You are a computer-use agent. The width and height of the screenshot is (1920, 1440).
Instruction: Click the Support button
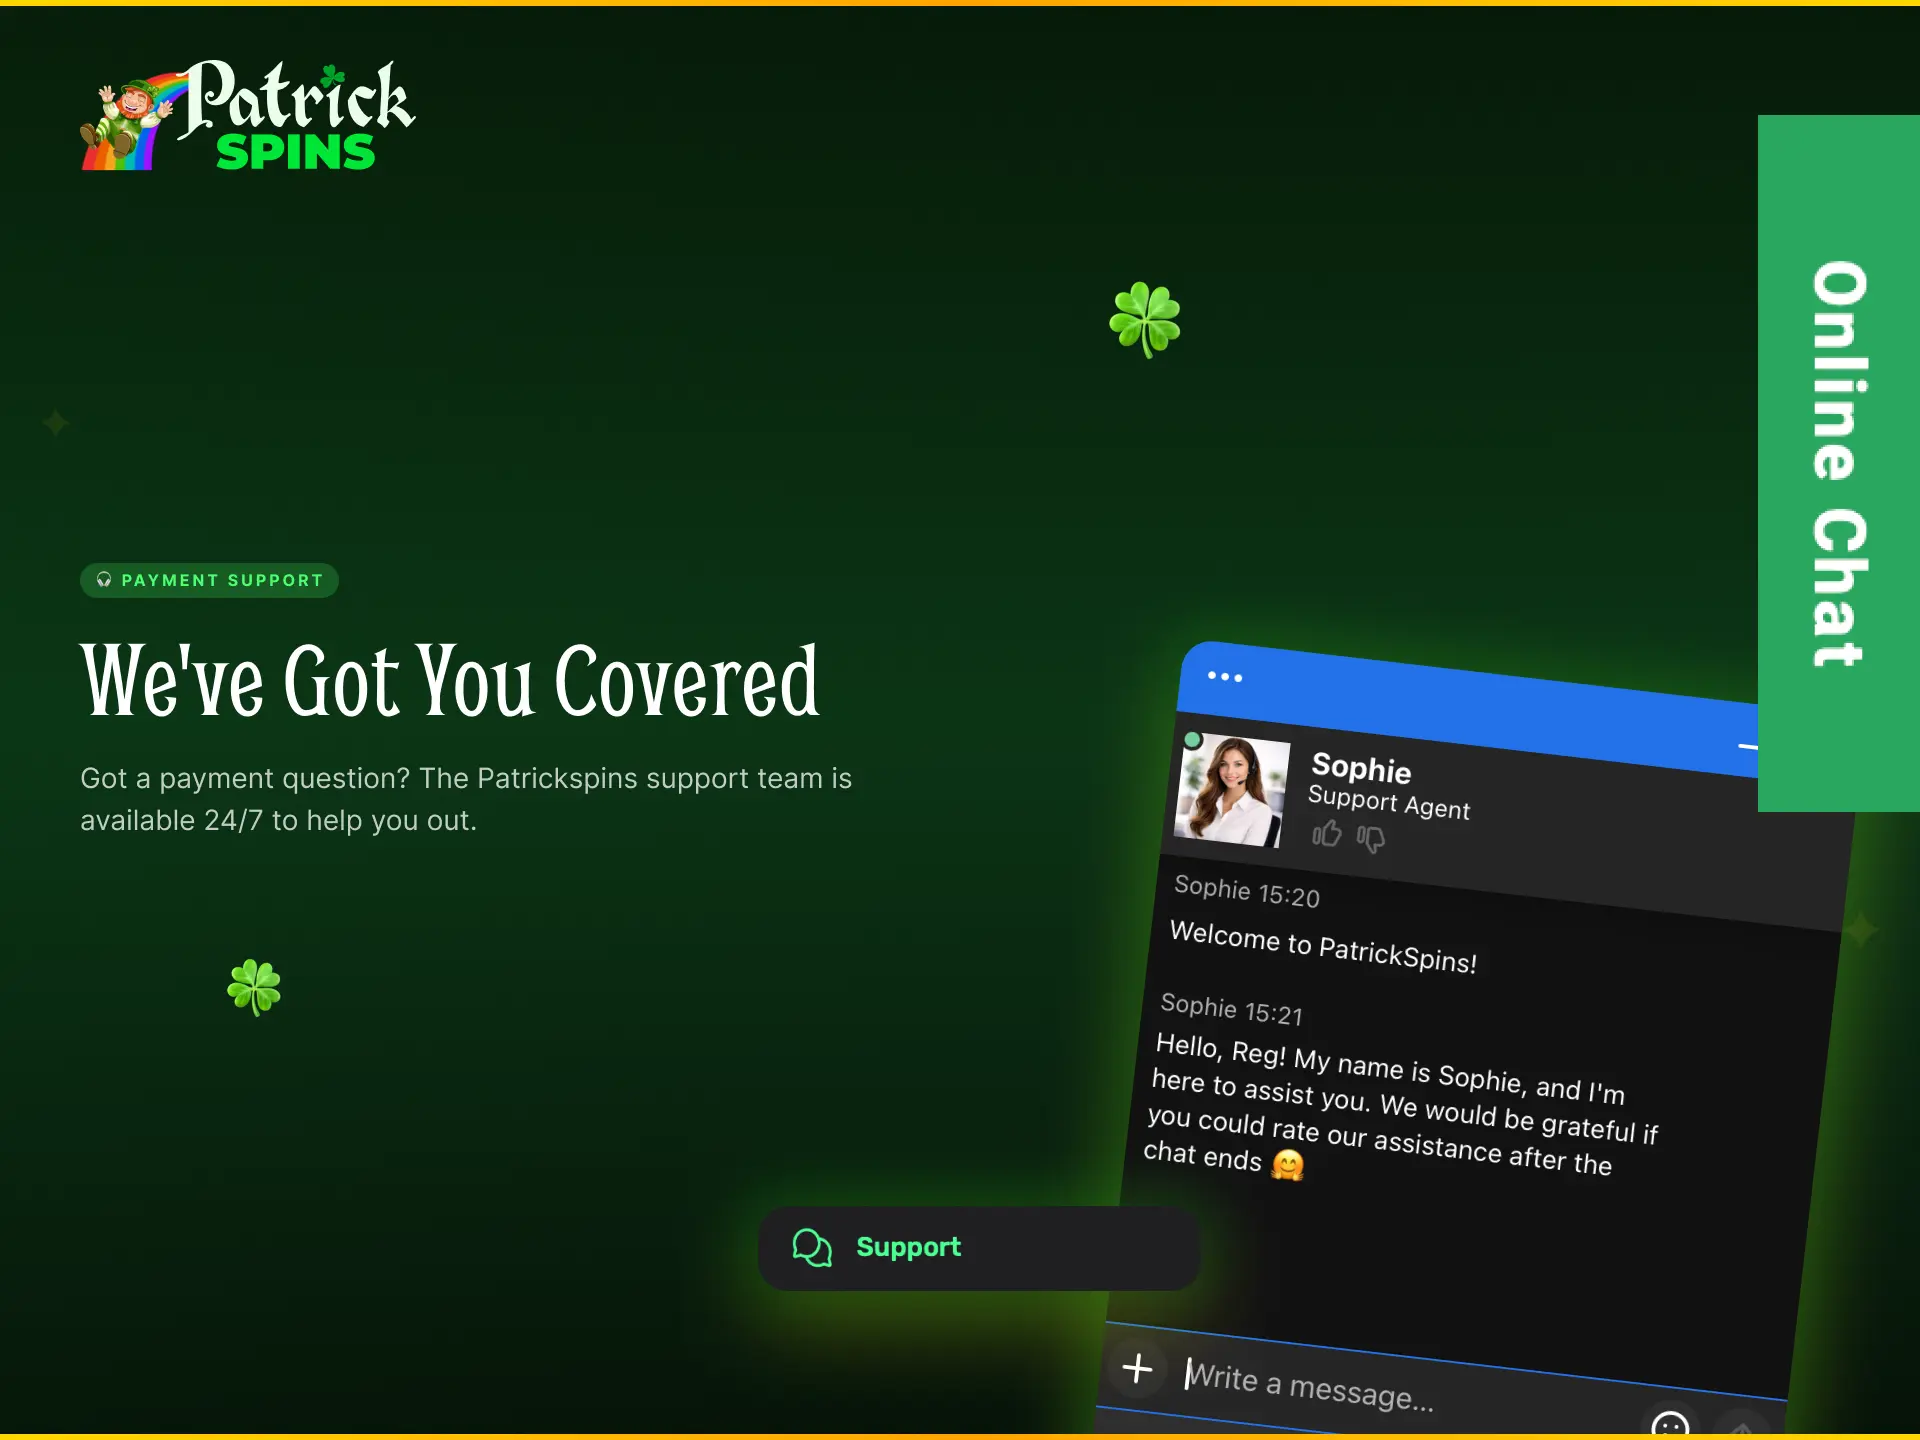click(x=979, y=1247)
